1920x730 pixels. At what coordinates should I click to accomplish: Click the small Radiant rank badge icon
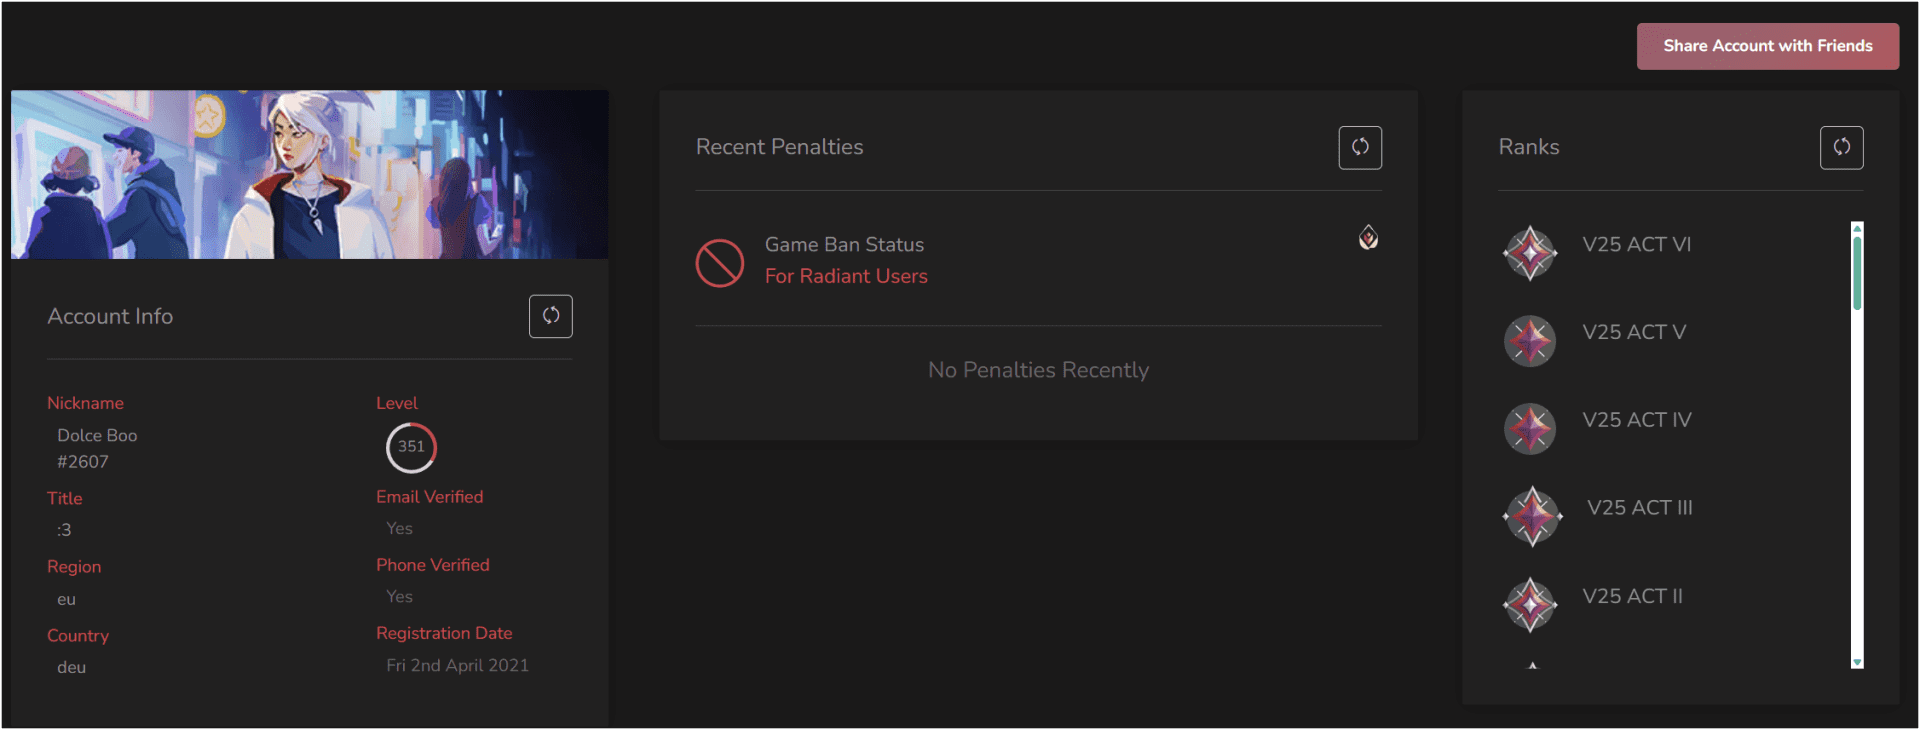click(1368, 238)
